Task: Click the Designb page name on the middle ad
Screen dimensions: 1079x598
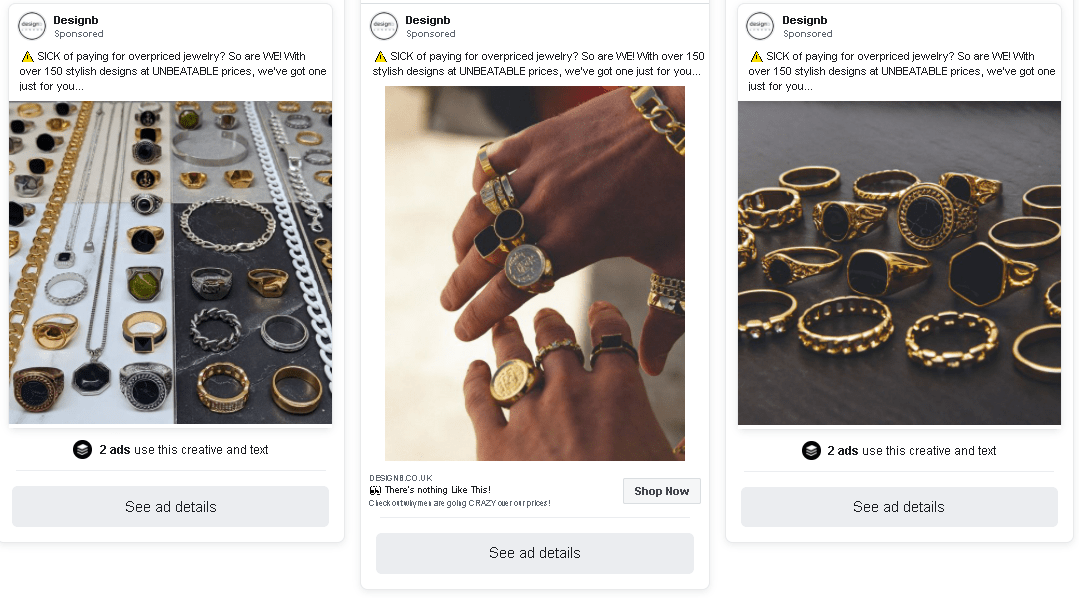Action: coord(430,18)
